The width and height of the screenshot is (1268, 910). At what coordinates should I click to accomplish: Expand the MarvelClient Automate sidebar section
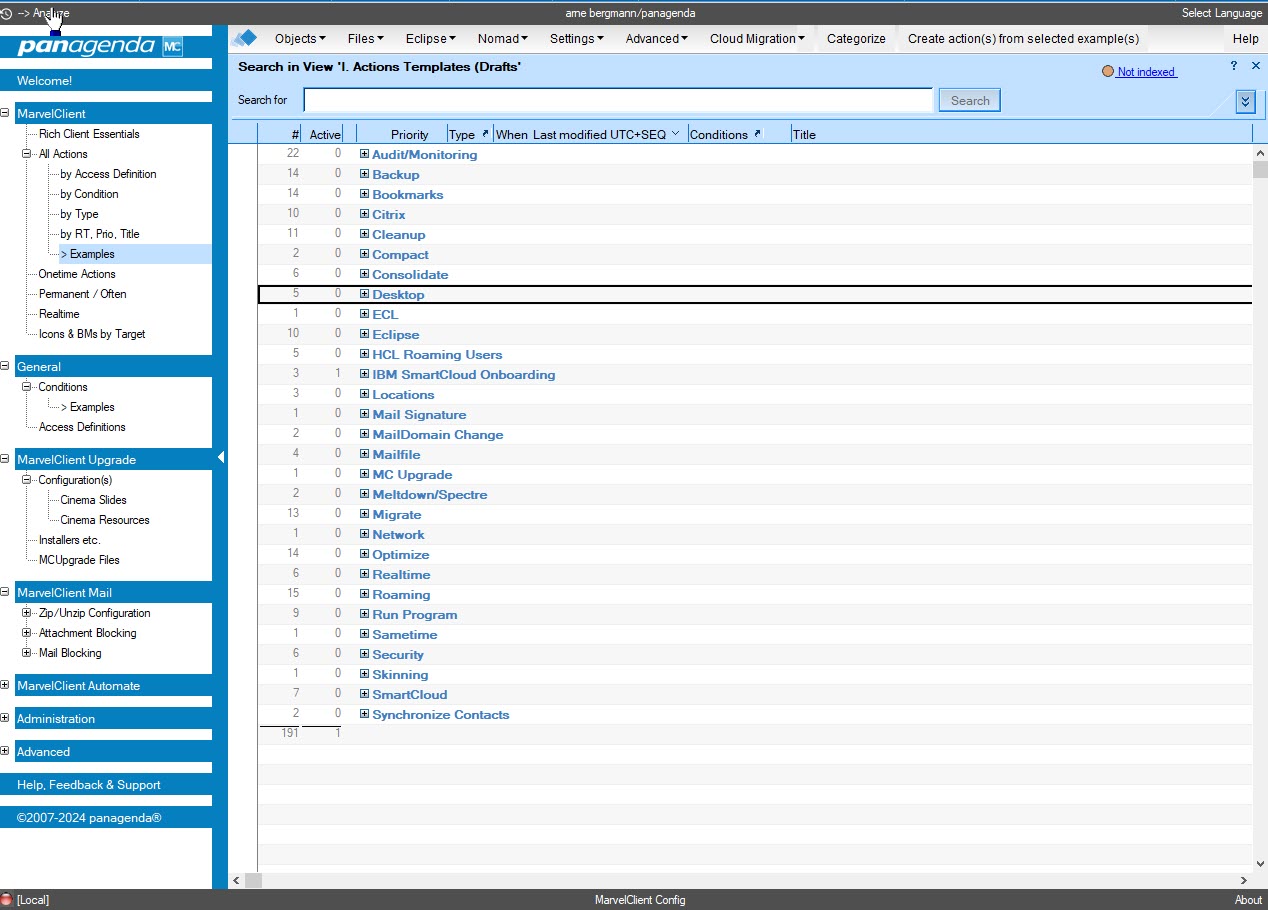5,685
